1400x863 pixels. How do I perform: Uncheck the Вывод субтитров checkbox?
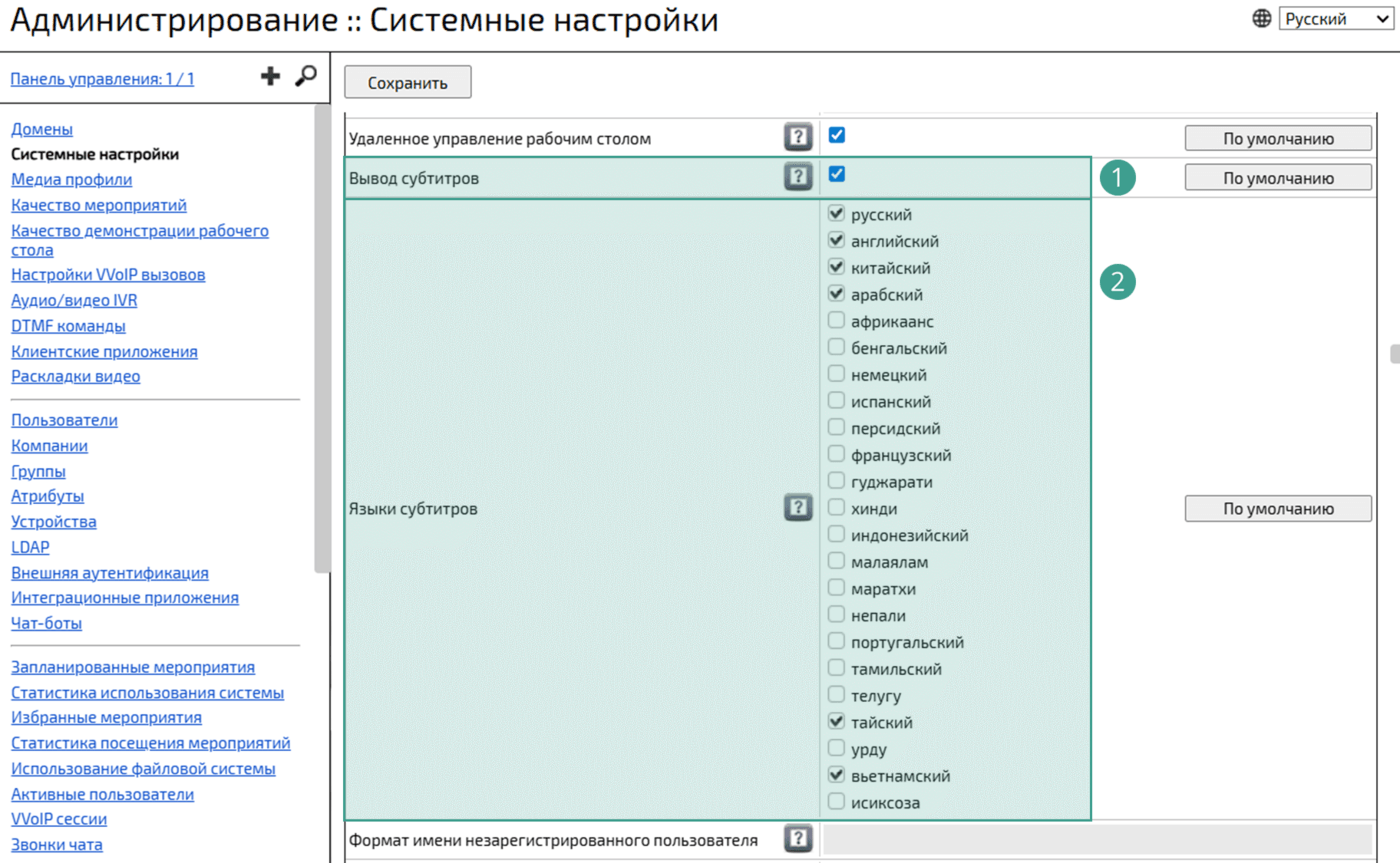point(837,174)
